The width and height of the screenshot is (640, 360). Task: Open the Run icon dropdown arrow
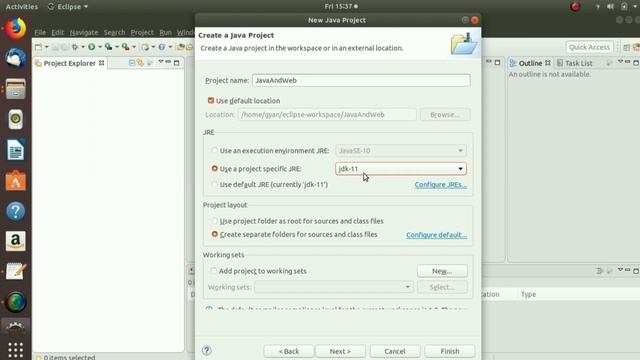click(x=100, y=47)
